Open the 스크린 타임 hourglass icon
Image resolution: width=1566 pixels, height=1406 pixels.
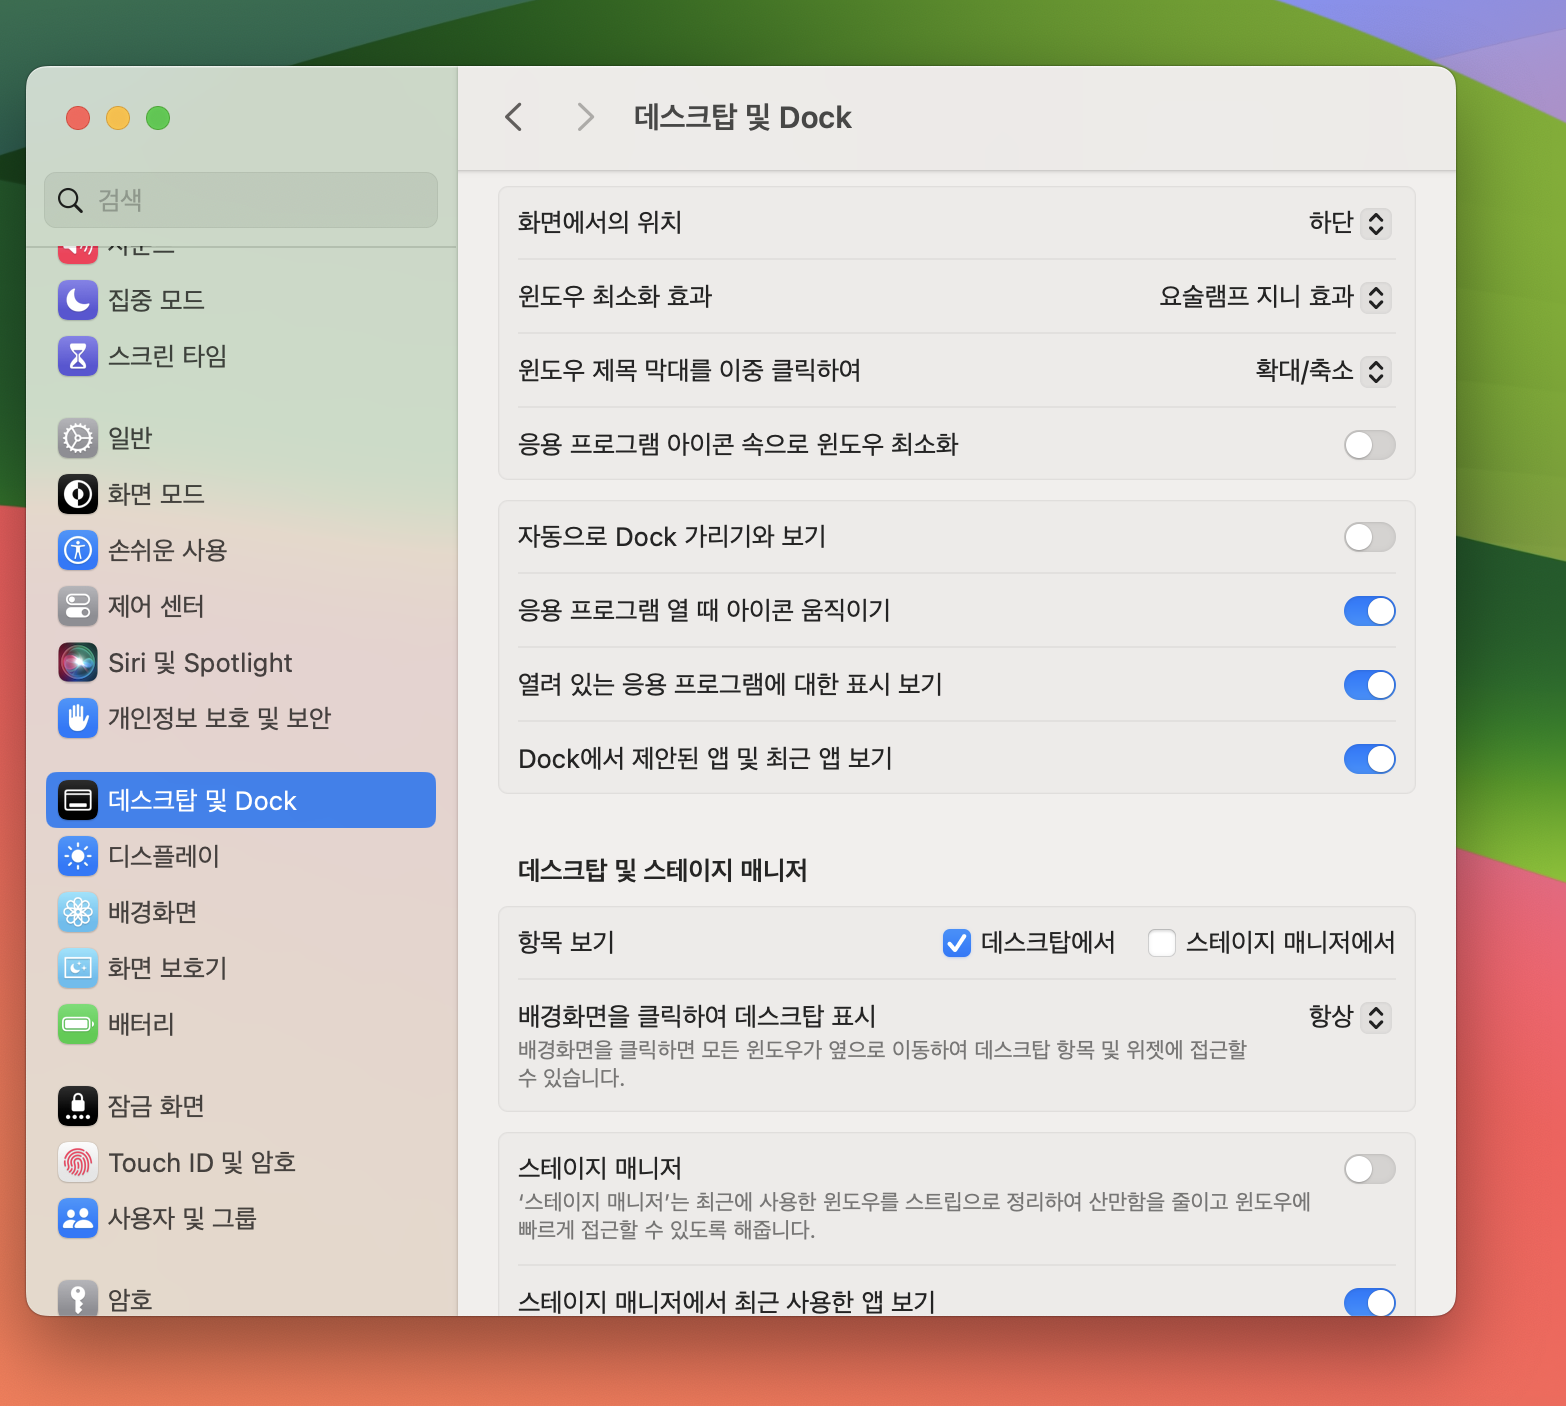pos(78,356)
